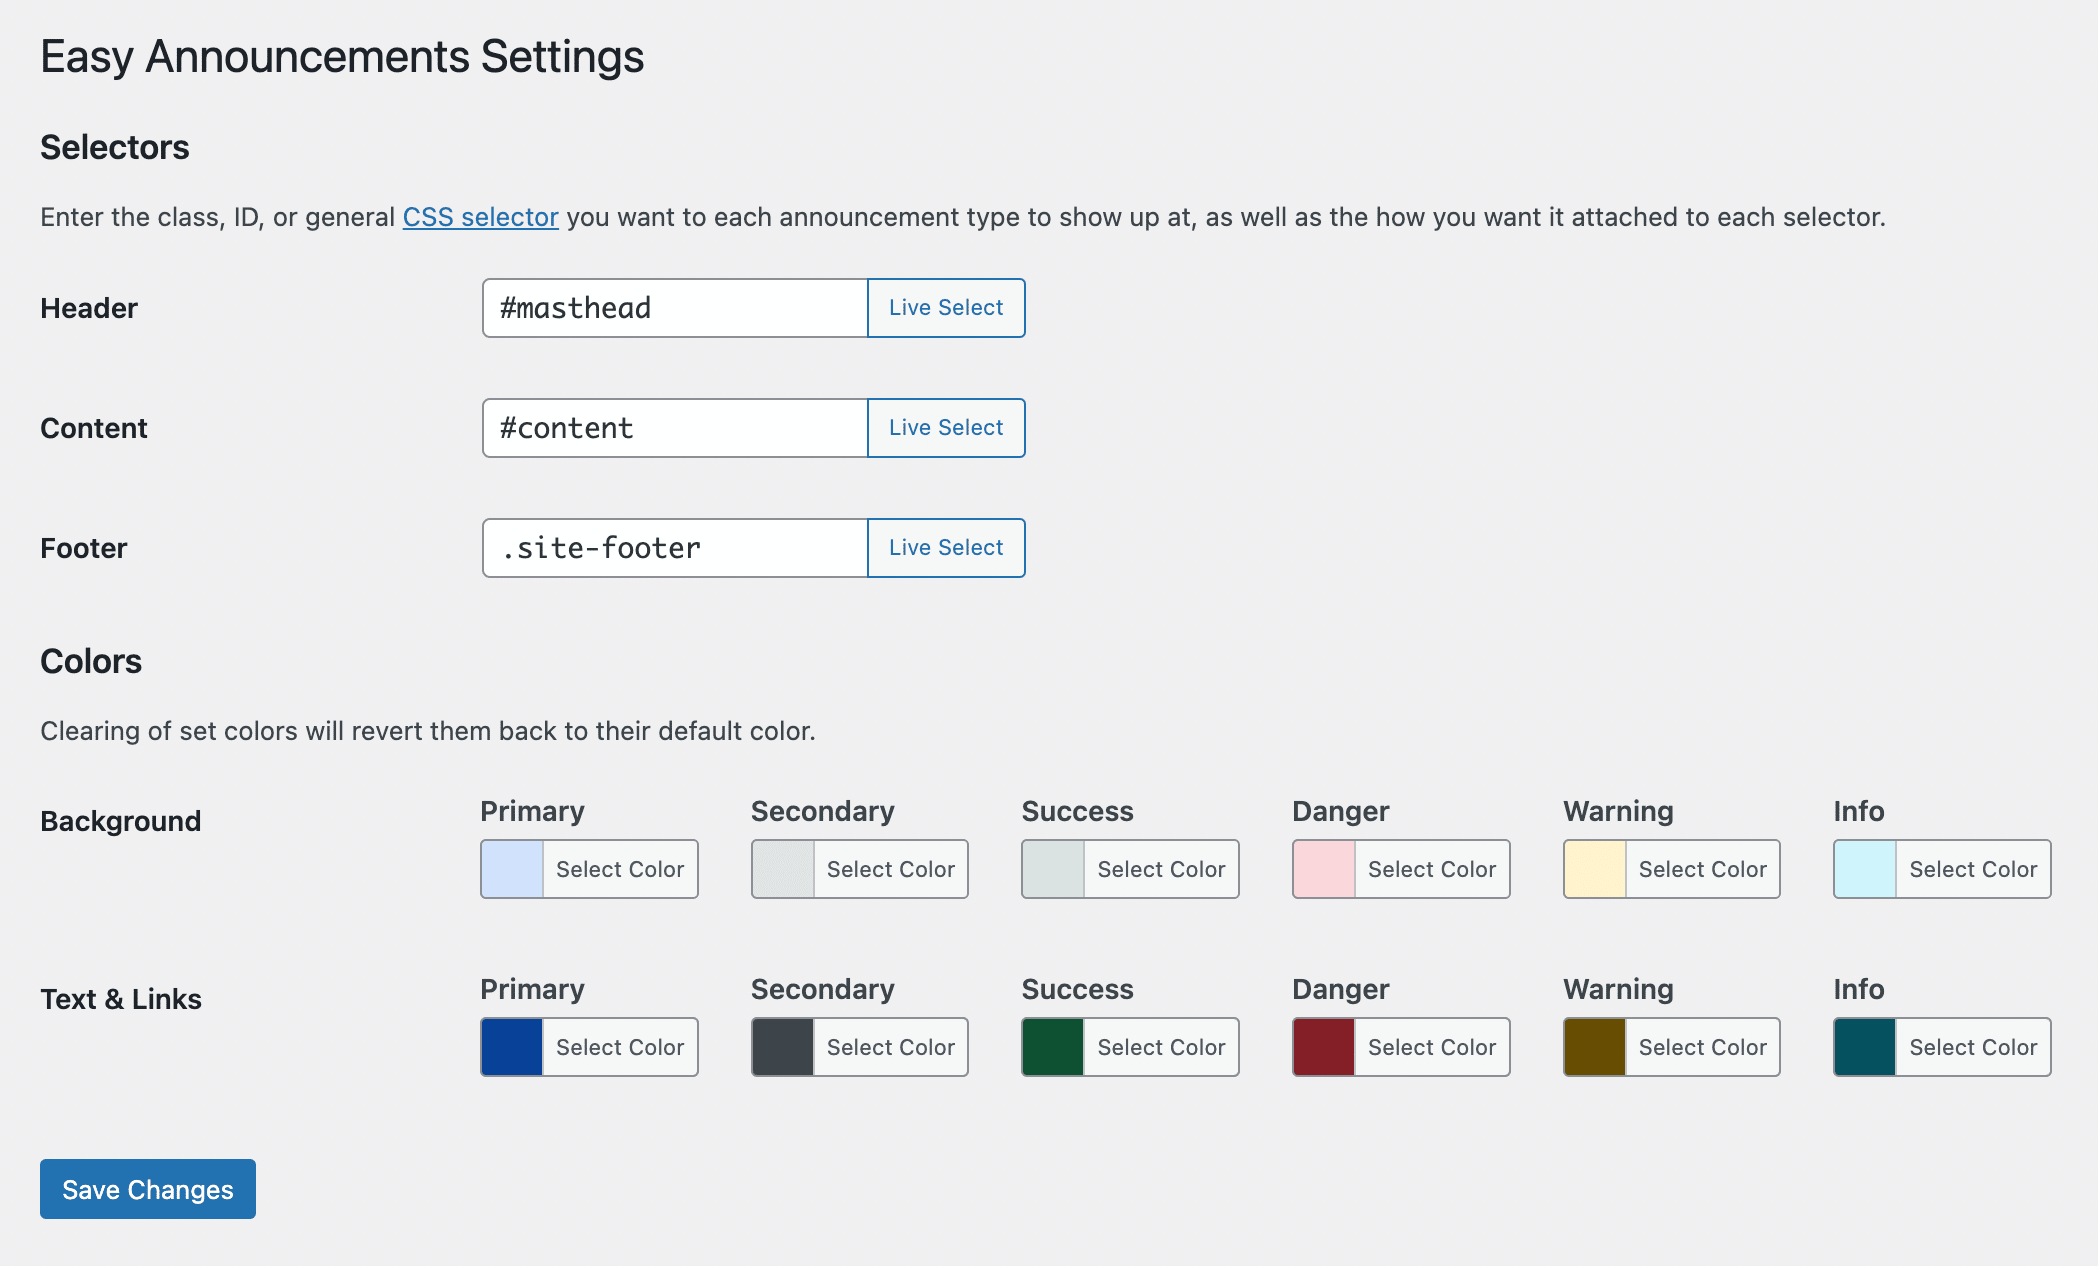
Task: Click the Easy Announcements Settings title
Action: pyautogui.click(x=342, y=57)
